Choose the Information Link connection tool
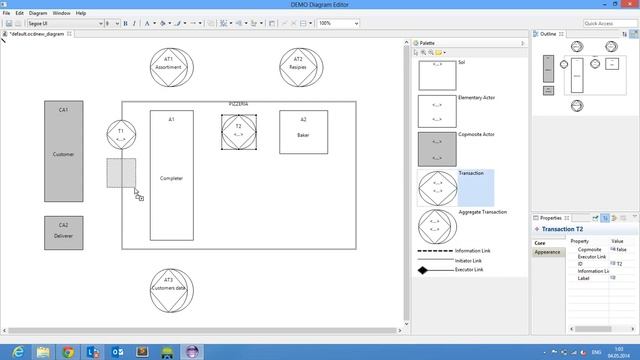This screenshot has height=360, width=640. (454, 251)
